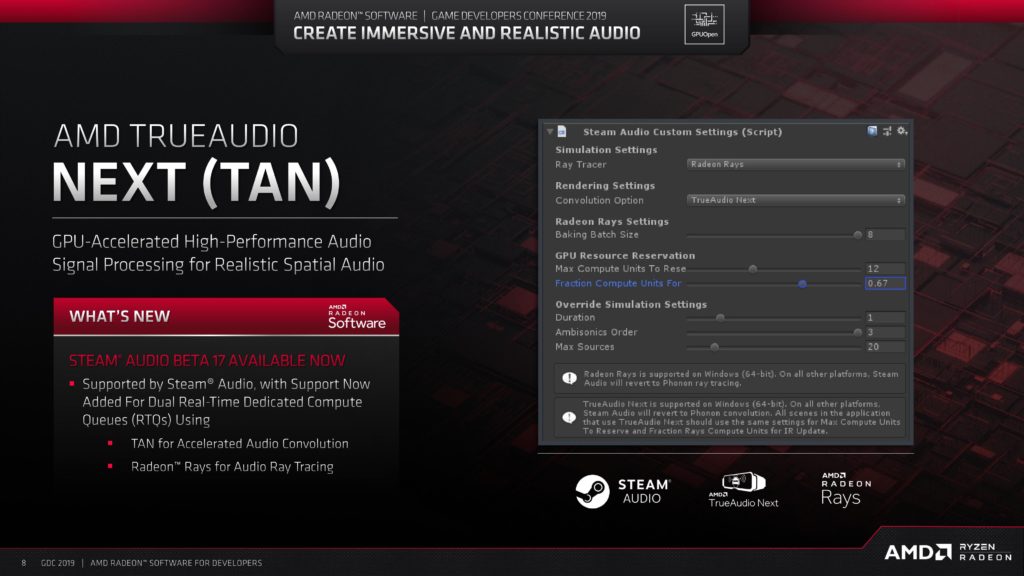Click the "WHAT'S NEW" banner text

(120, 317)
